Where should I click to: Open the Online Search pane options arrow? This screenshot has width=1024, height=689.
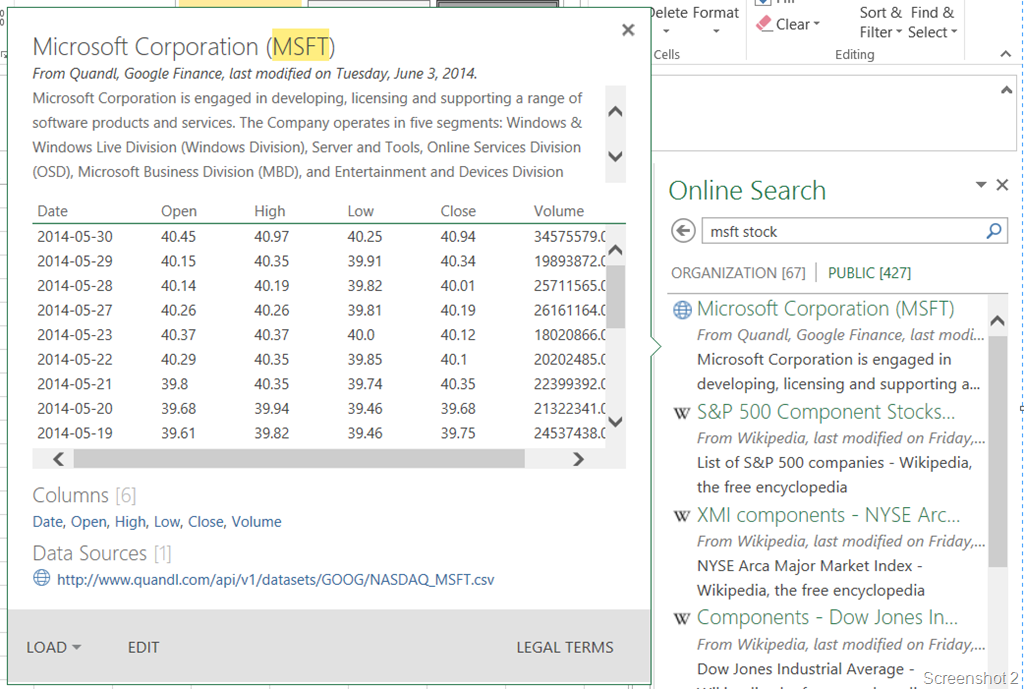coord(981,185)
